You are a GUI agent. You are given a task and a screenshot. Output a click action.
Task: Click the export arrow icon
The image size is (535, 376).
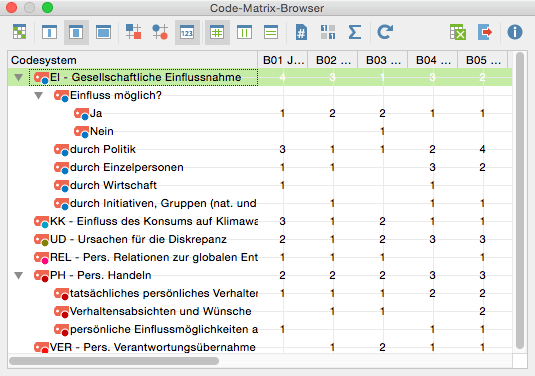point(485,32)
